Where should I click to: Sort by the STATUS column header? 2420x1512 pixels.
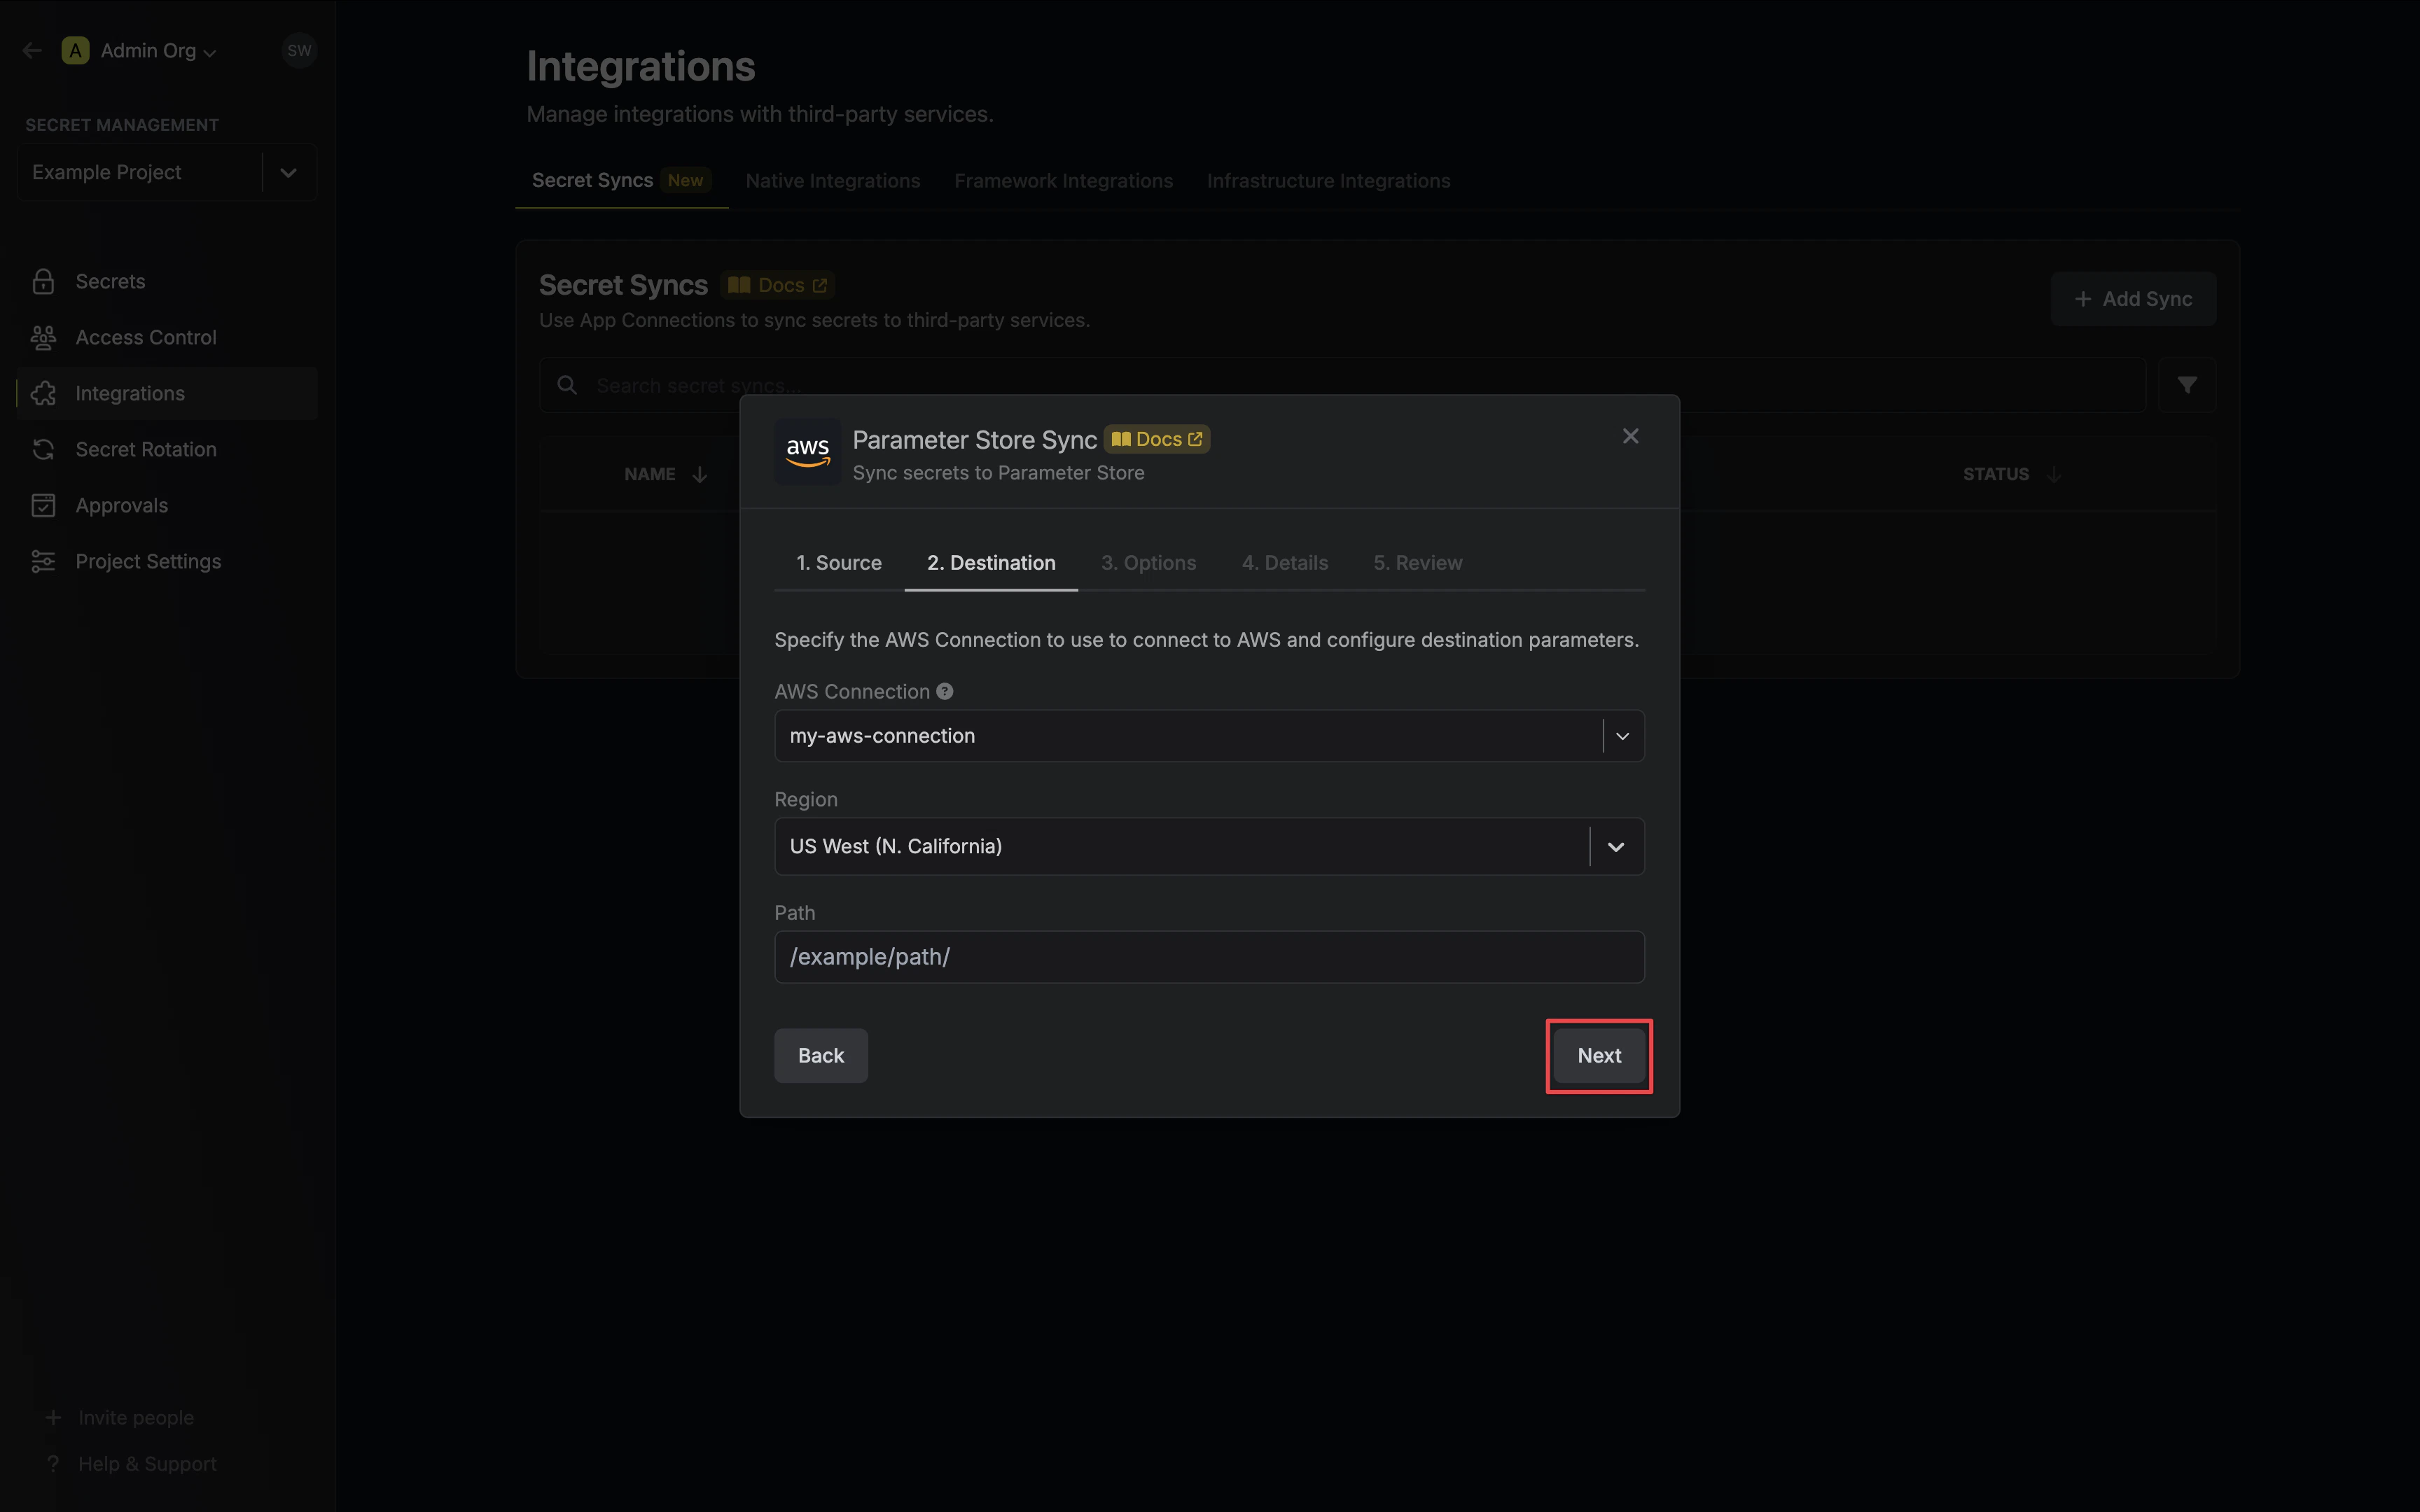tap(2011, 474)
